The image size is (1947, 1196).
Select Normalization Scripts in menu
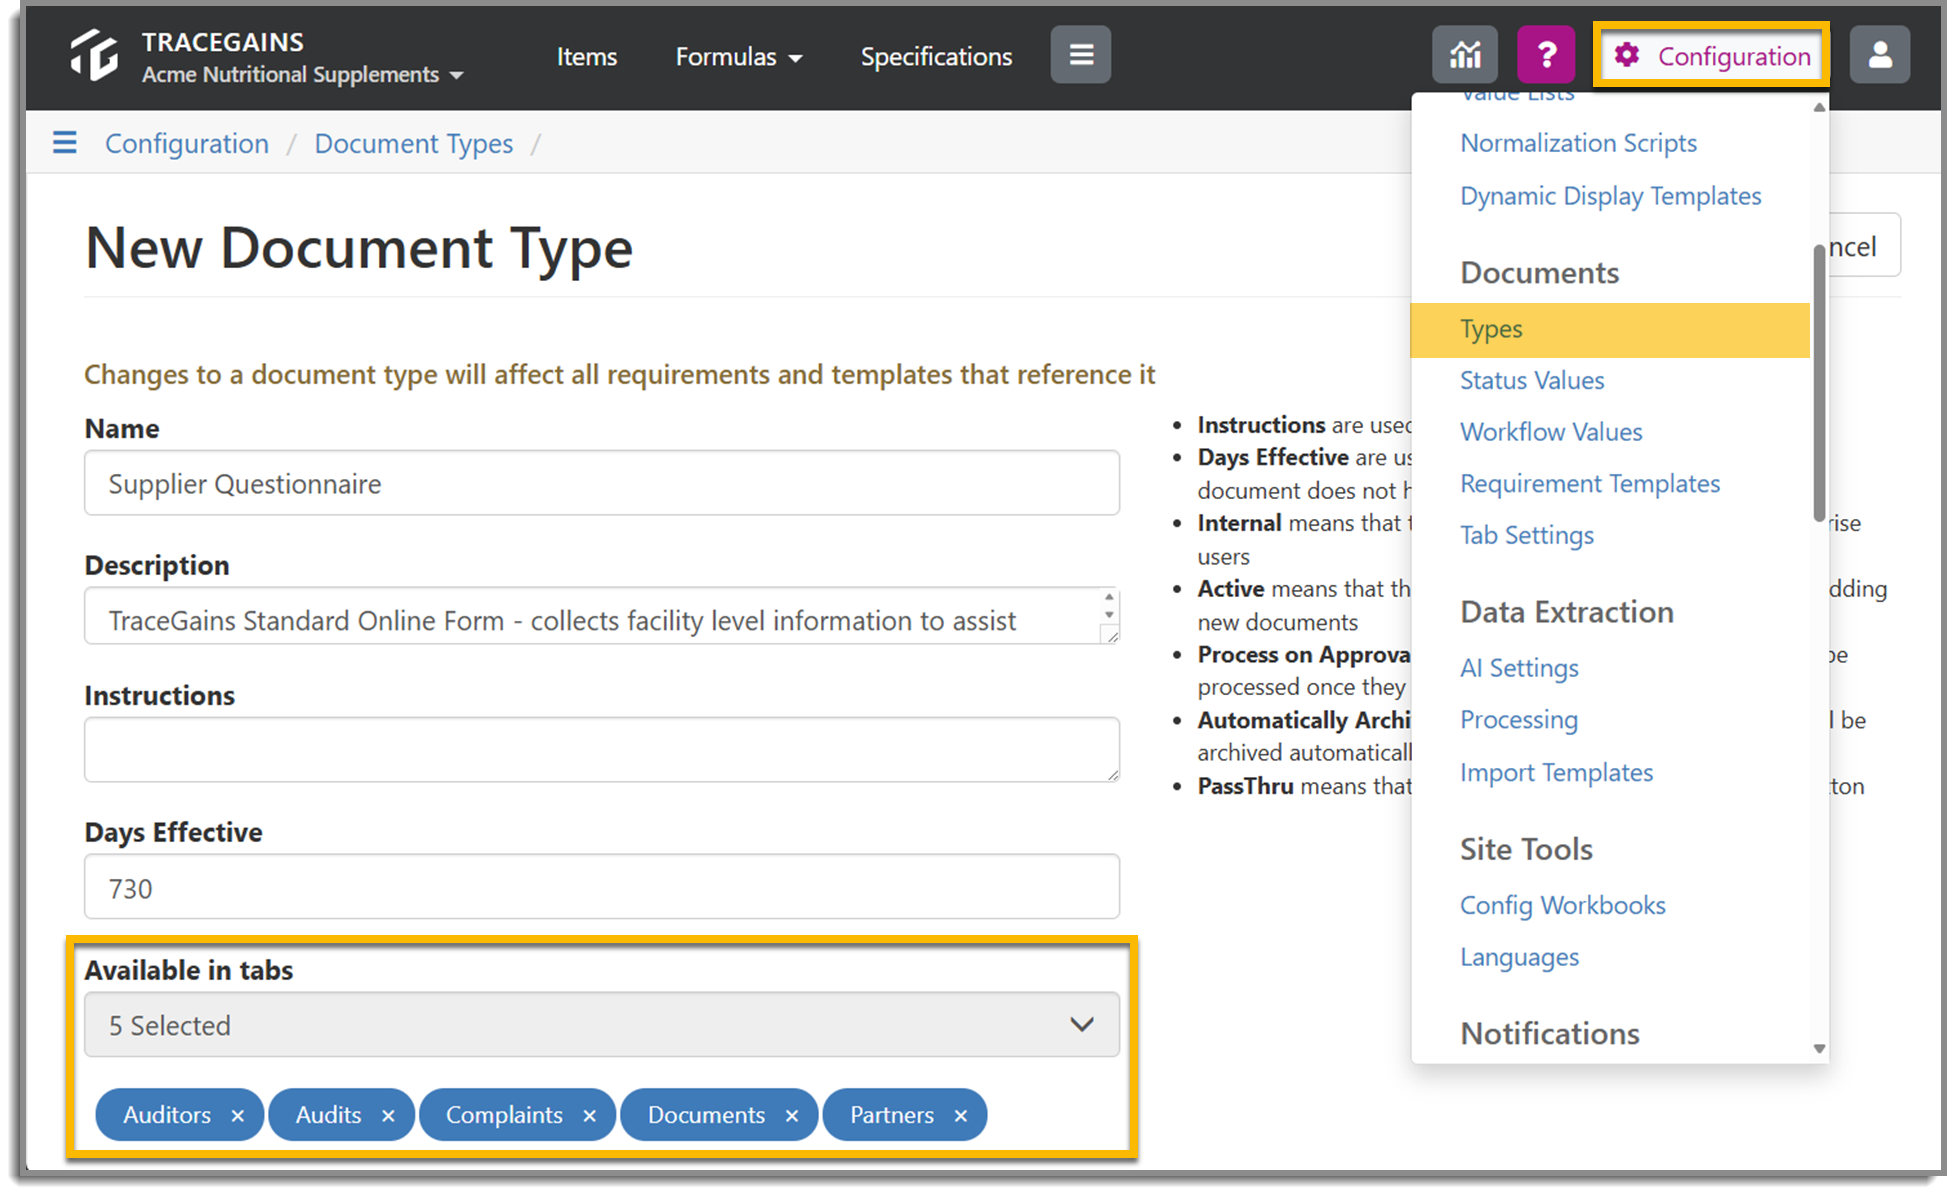(1578, 143)
